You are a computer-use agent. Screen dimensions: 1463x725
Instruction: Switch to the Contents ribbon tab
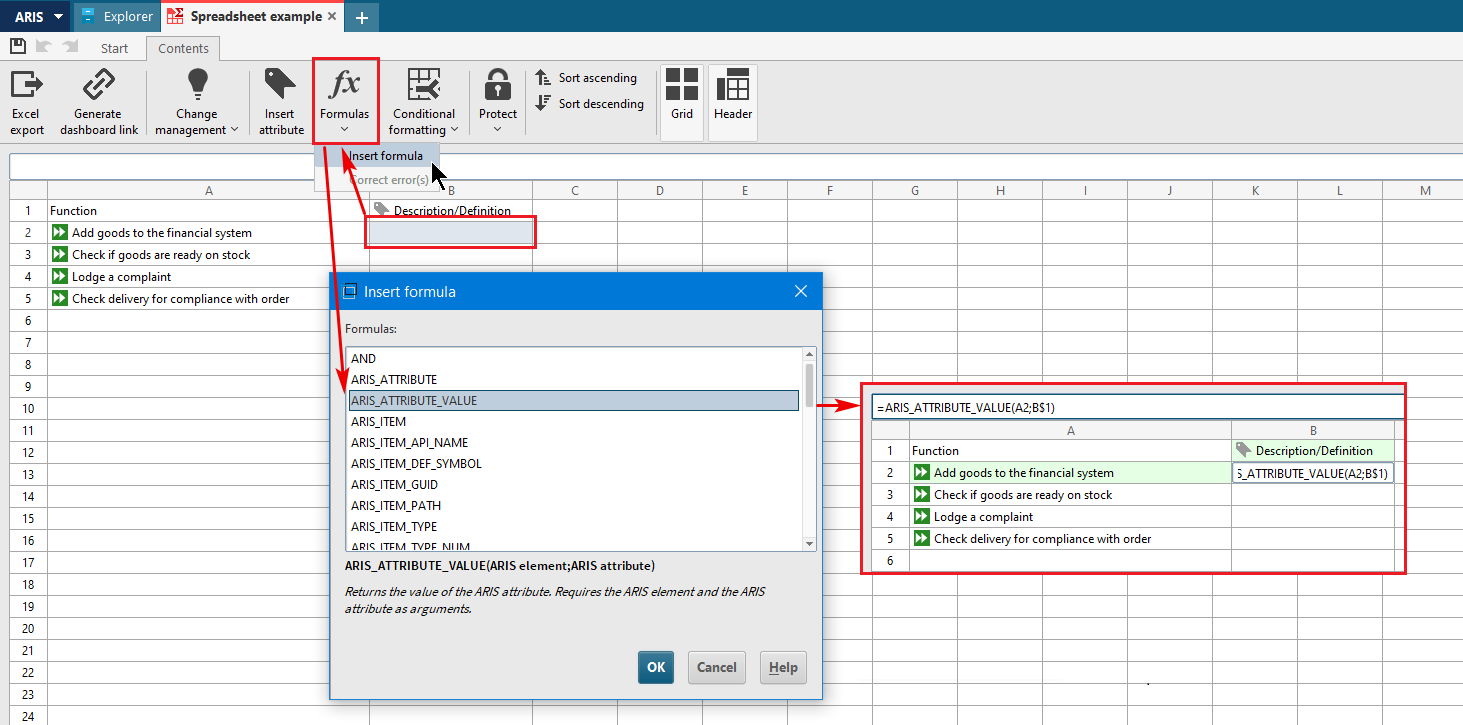point(184,48)
